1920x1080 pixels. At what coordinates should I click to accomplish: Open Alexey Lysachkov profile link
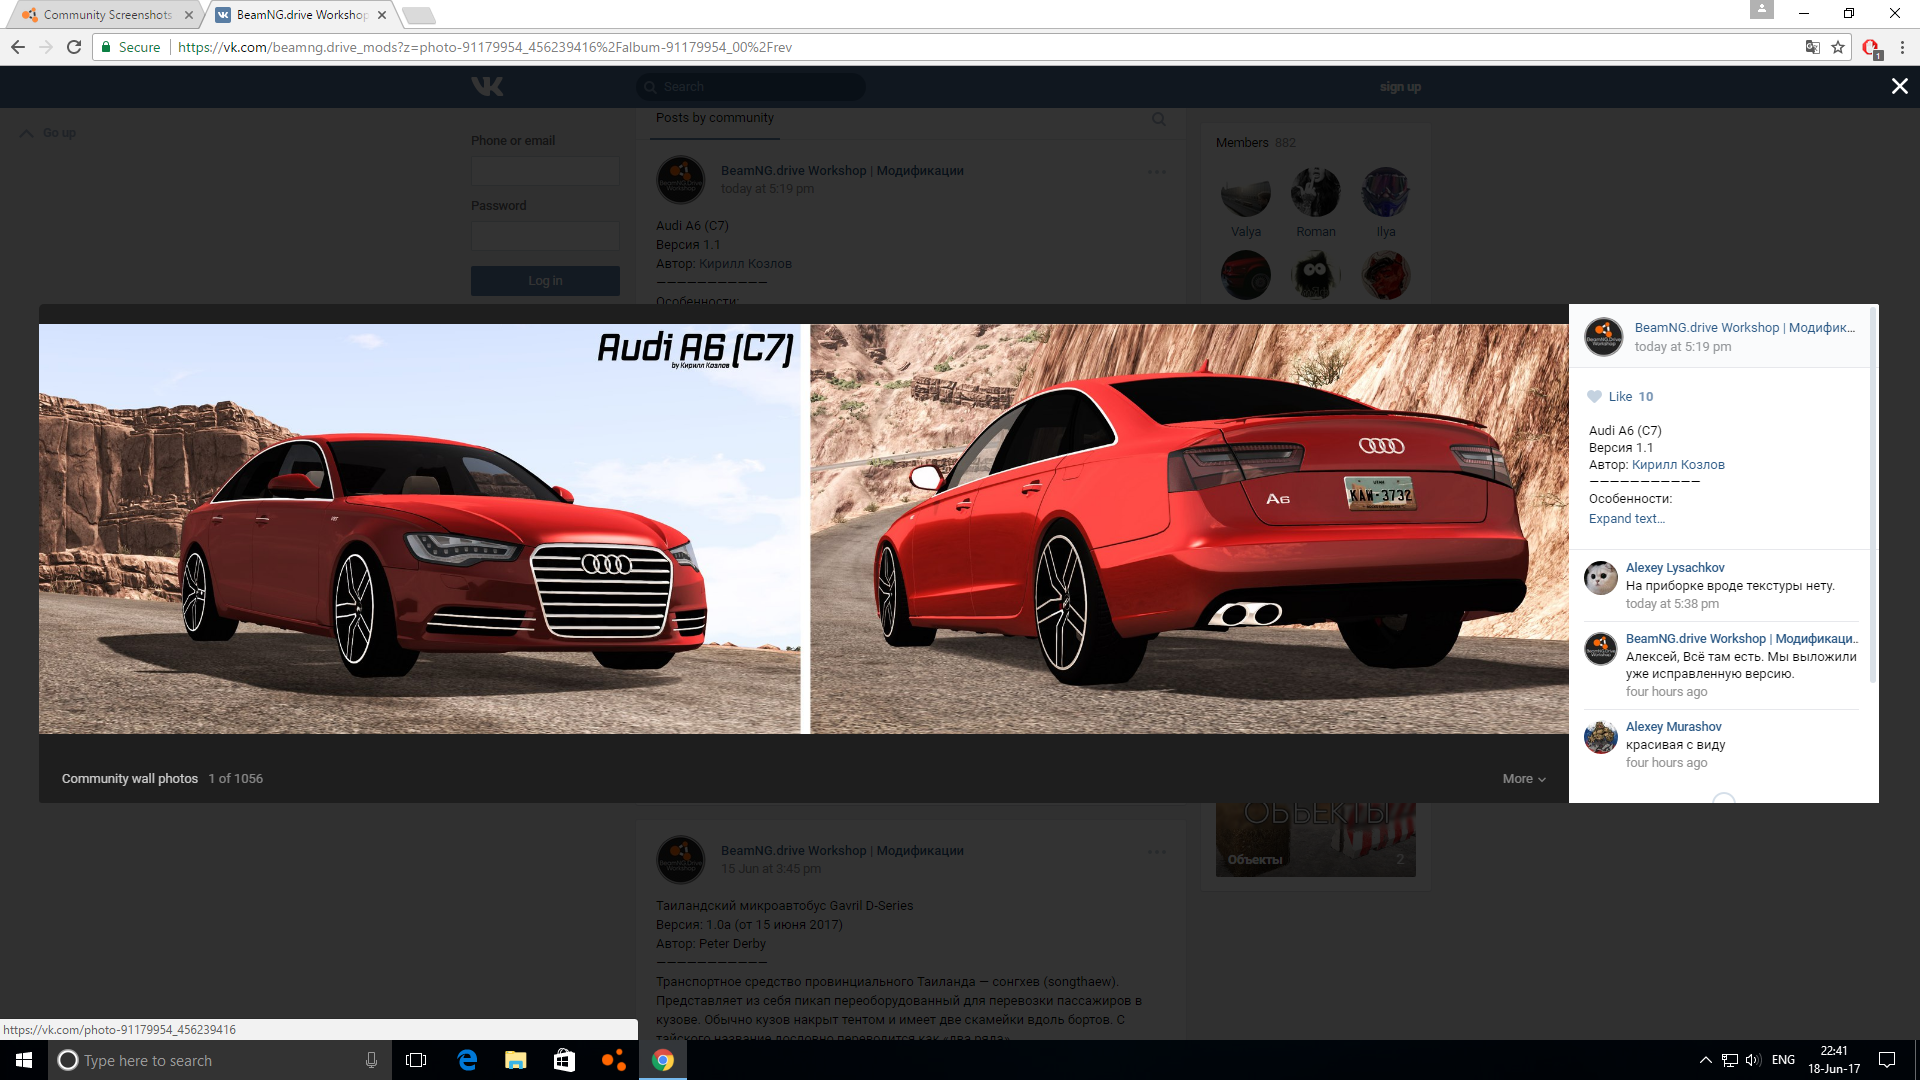[1675, 568]
